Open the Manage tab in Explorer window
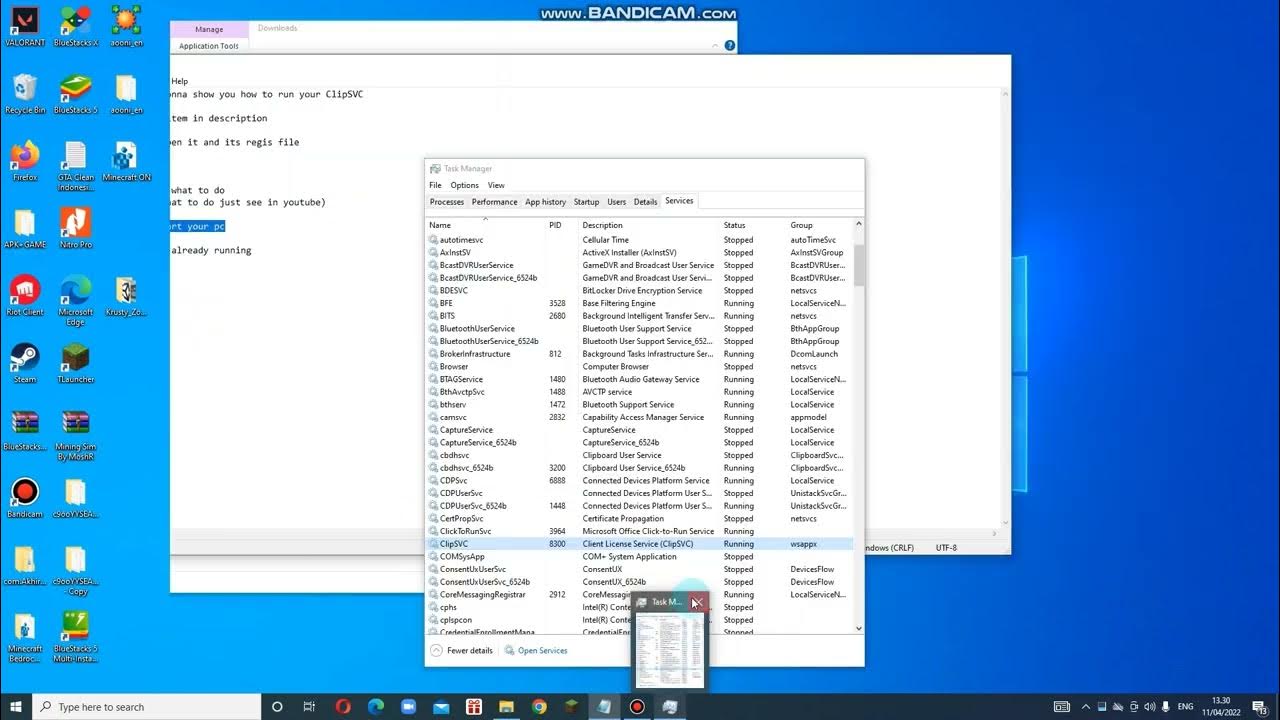 209,29
